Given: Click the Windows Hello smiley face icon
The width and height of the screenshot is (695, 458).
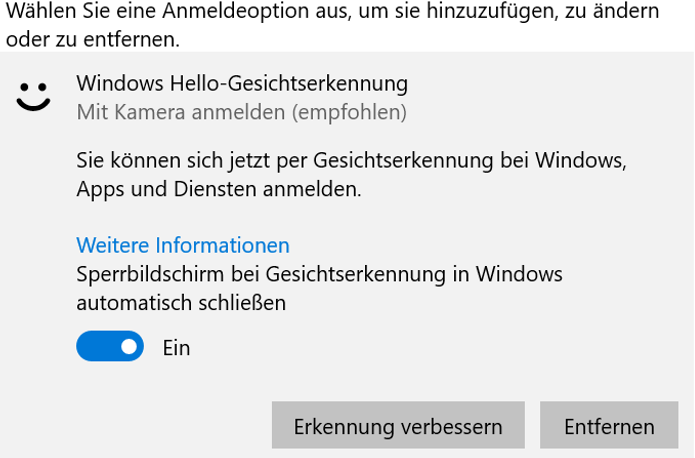Looking at the screenshot, I should pyautogui.click(x=34, y=96).
